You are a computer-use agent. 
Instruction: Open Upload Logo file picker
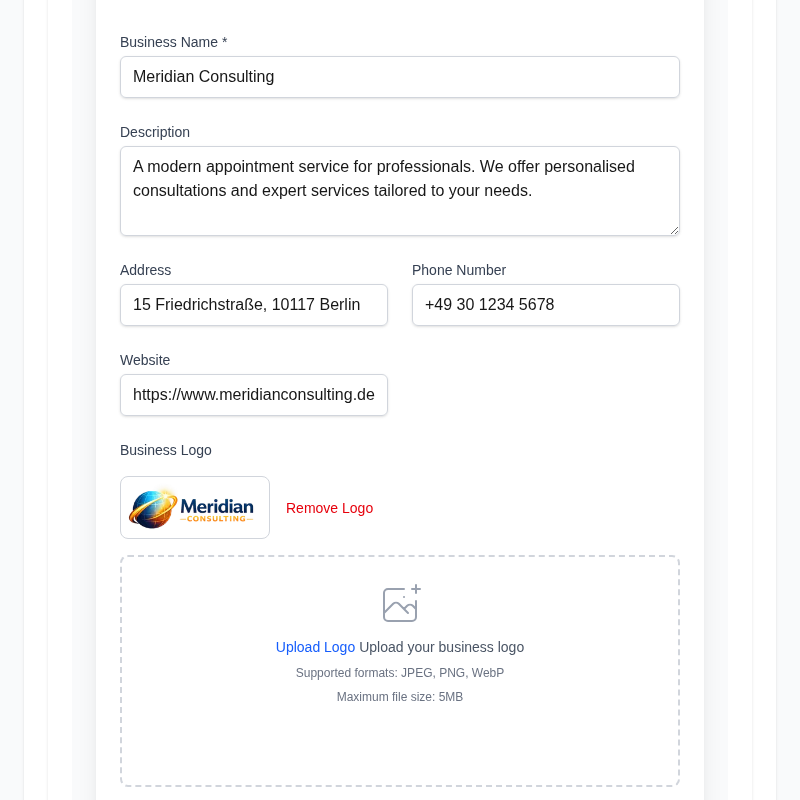[x=315, y=647]
